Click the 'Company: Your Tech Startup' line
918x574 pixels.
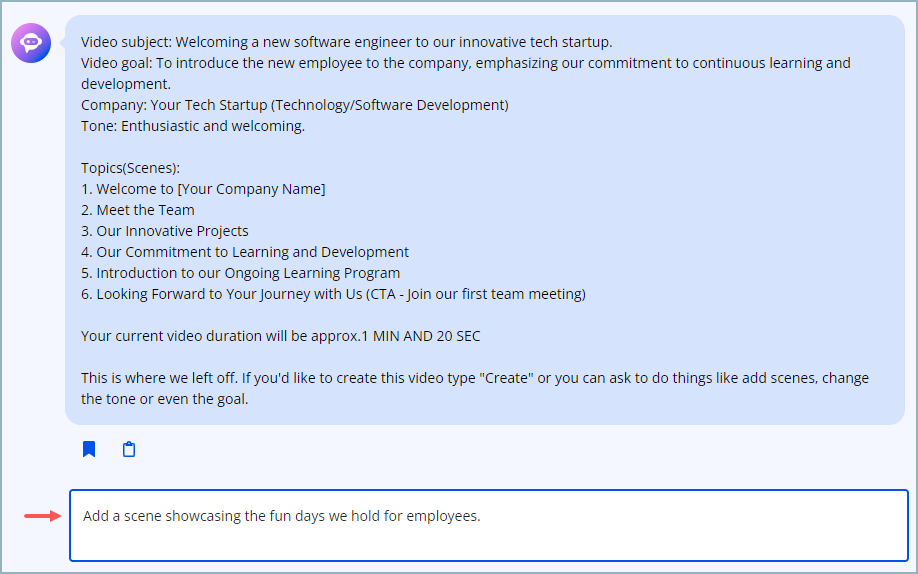click(x=294, y=105)
